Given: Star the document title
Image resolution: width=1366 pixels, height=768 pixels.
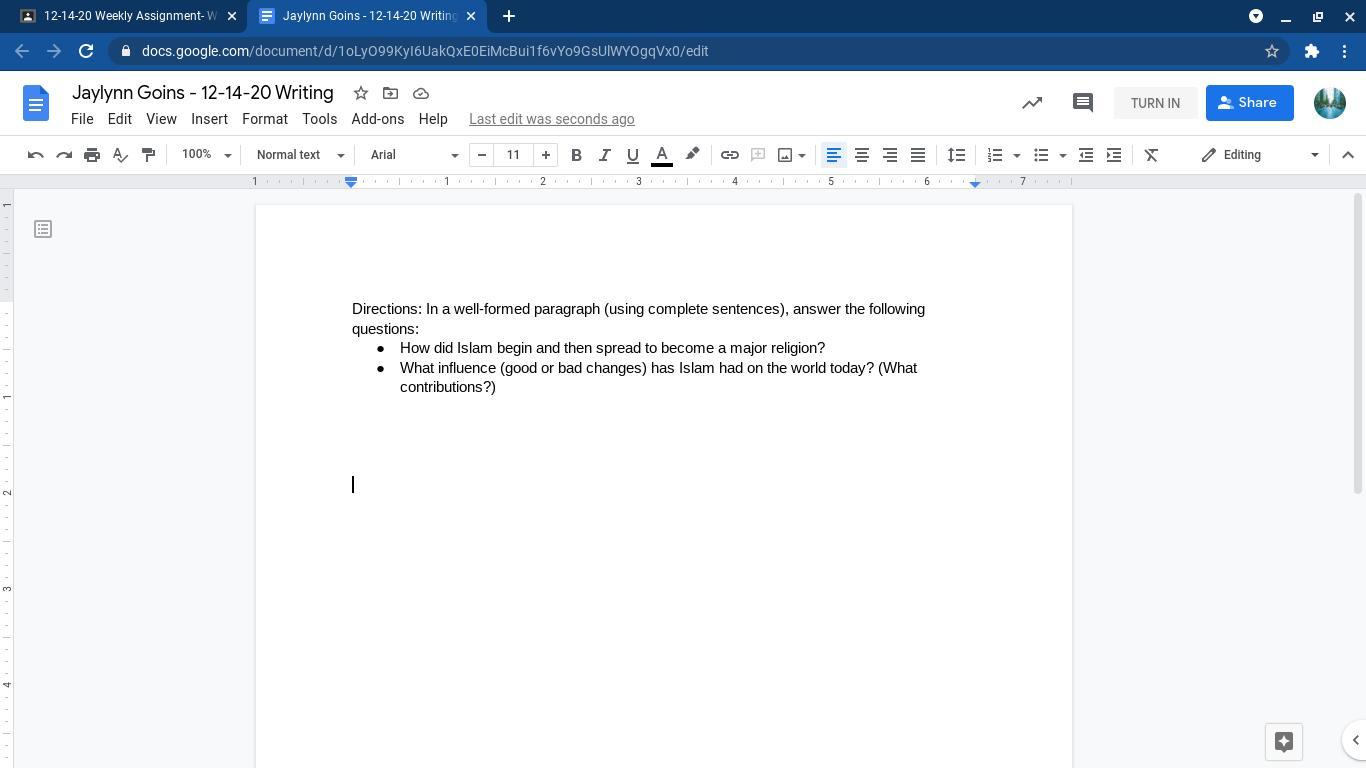Looking at the screenshot, I should 361,93.
